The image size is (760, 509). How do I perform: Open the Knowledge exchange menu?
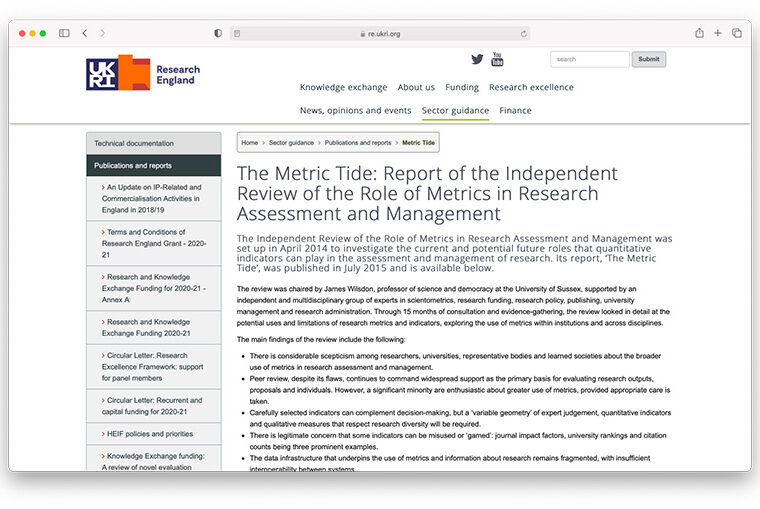(x=343, y=87)
